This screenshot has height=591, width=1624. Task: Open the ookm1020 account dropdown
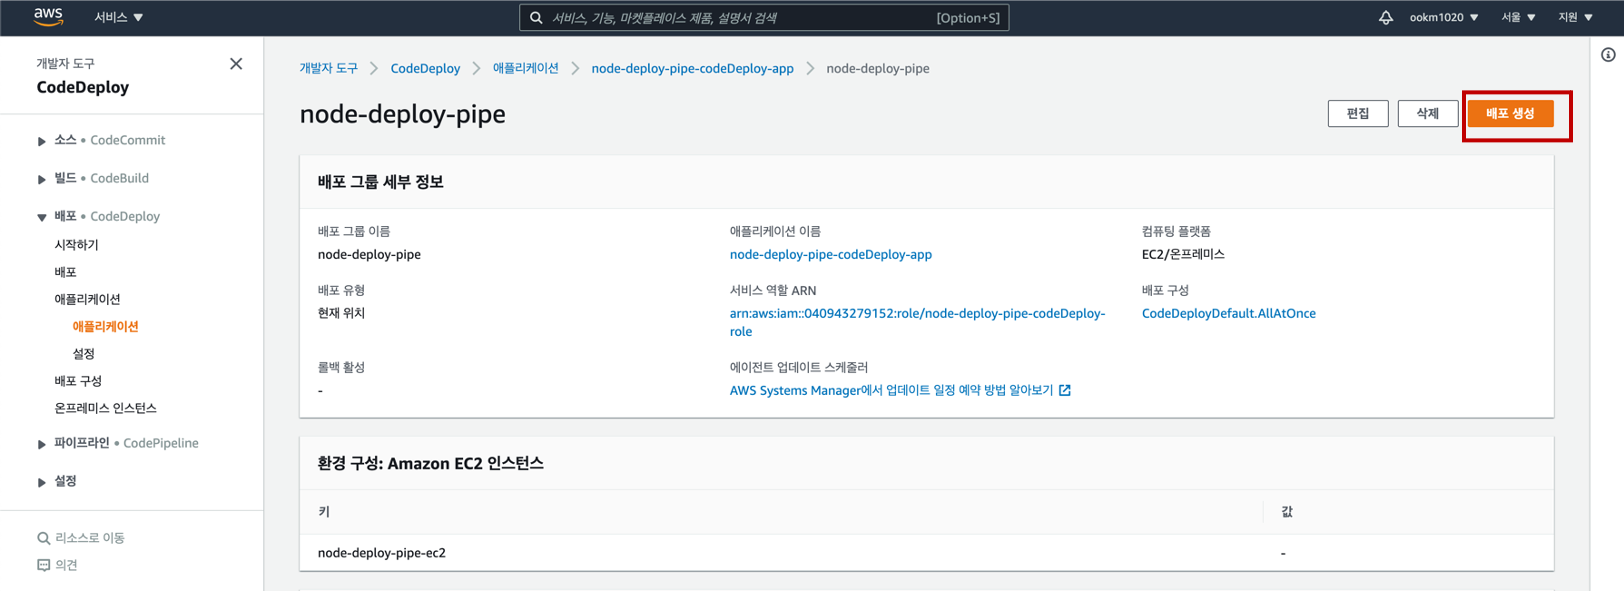click(1444, 18)
